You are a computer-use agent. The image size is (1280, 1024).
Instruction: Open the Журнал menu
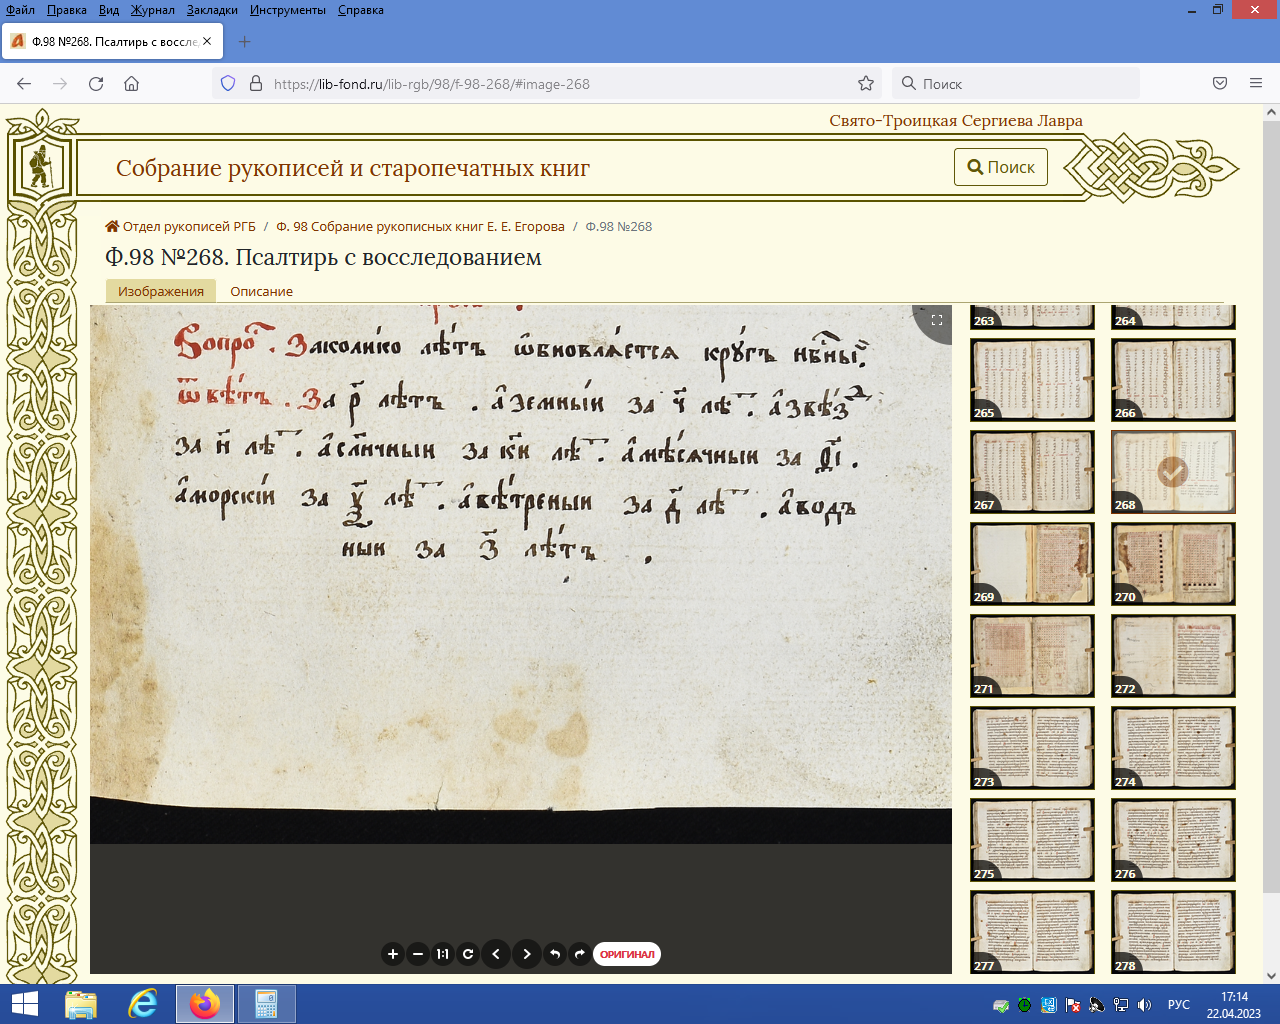[x=152, y=10]
